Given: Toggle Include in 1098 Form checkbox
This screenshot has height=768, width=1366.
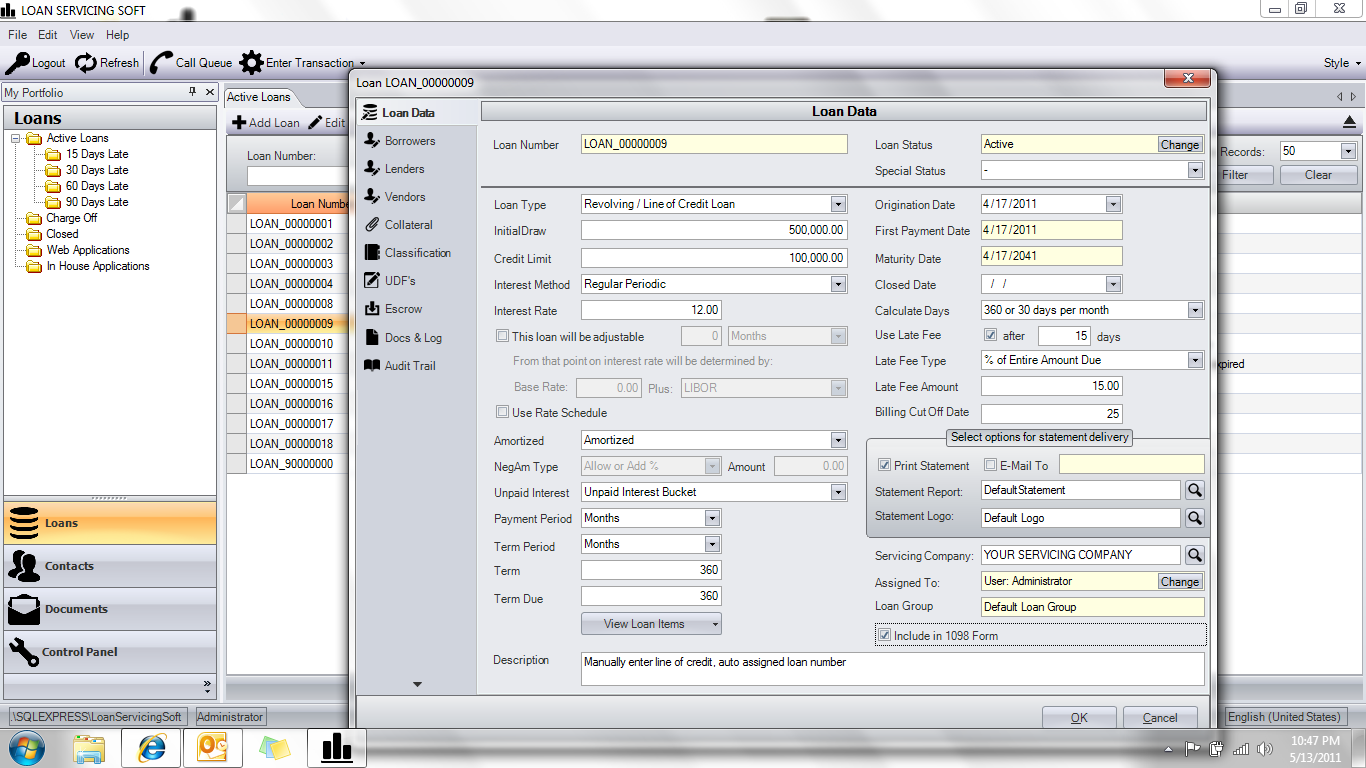Looking at the screenshot, I should tap(884, 635).
